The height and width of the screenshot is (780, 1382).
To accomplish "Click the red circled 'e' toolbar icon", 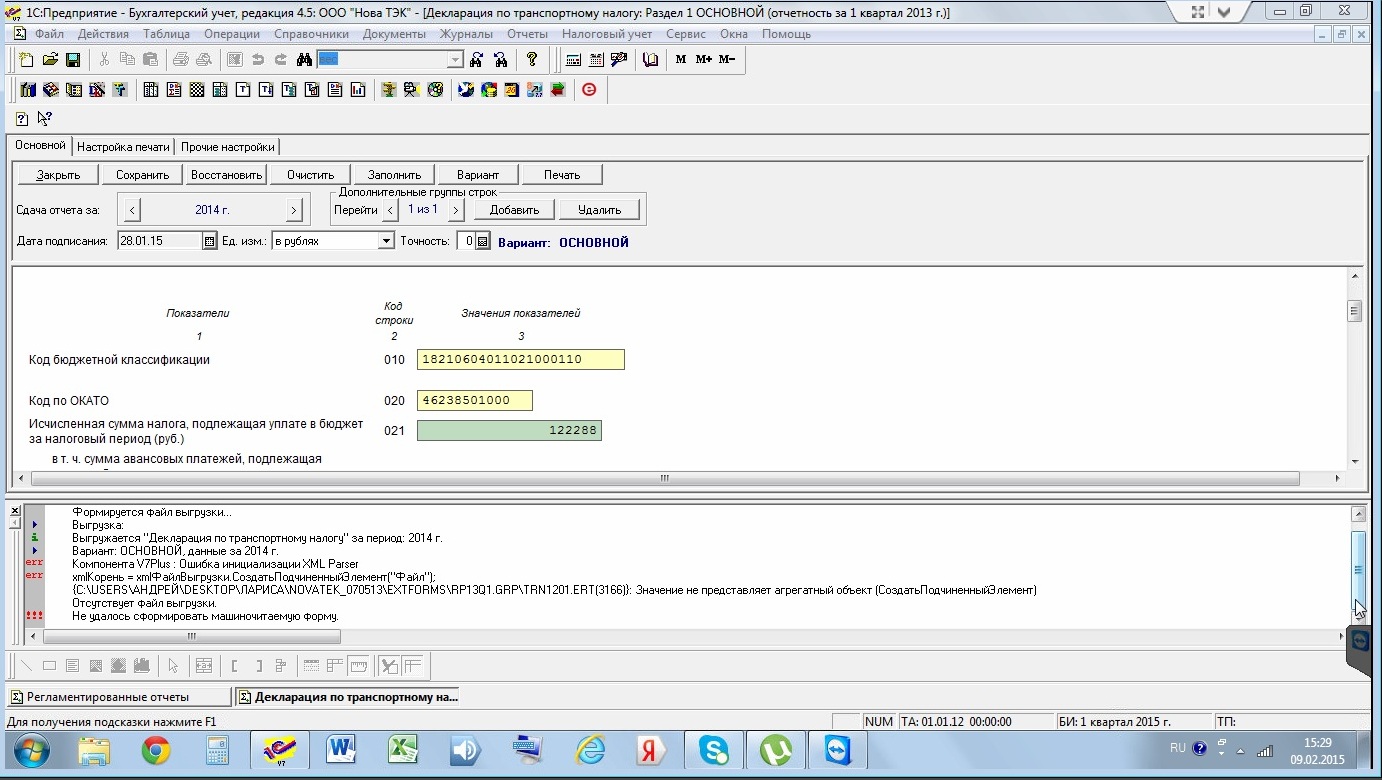I will pos(589,90).
